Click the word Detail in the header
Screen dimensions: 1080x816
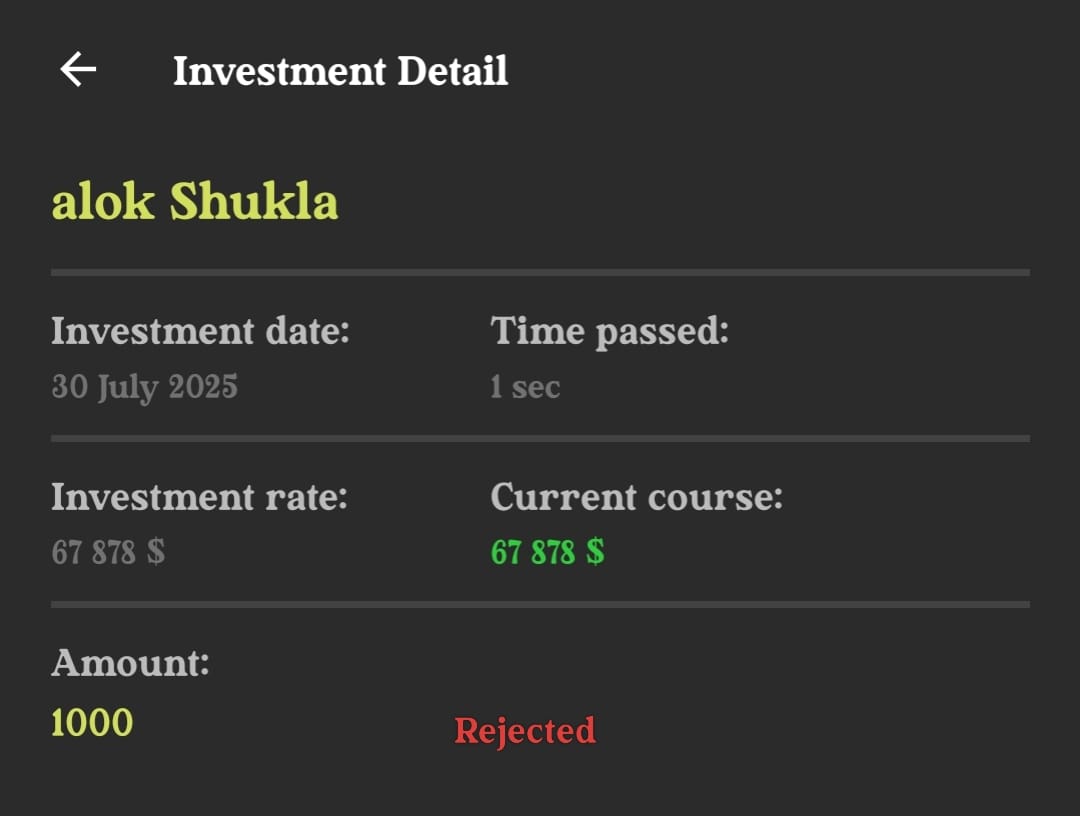coord(452,71)
